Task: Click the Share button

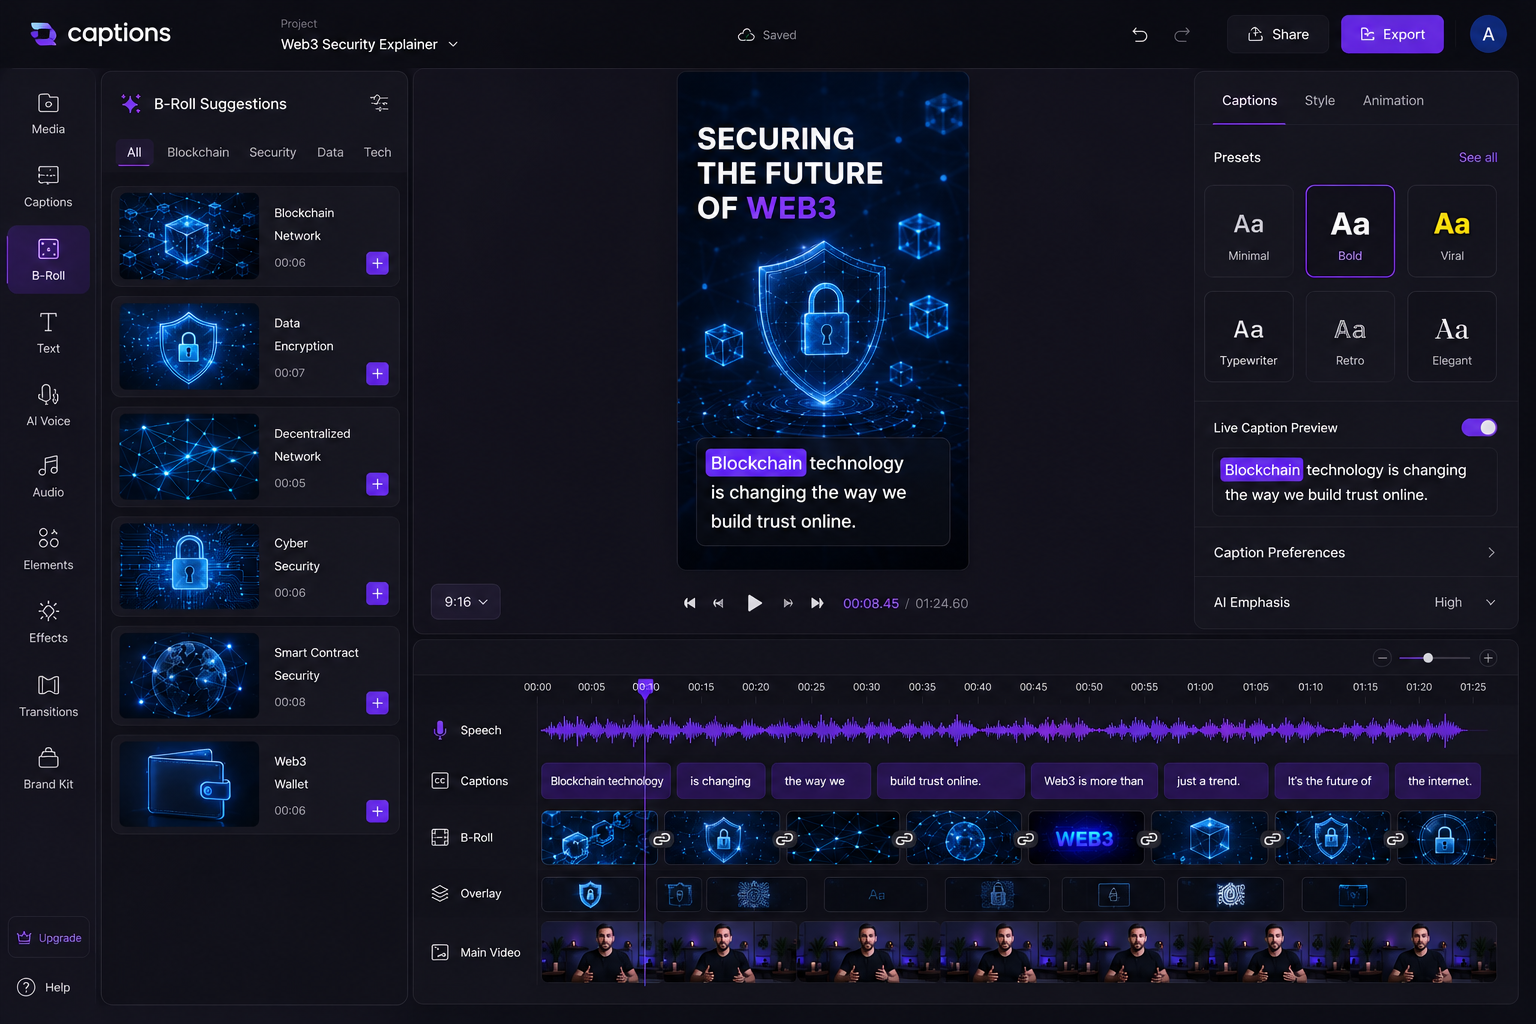Action: point(1277,34)
